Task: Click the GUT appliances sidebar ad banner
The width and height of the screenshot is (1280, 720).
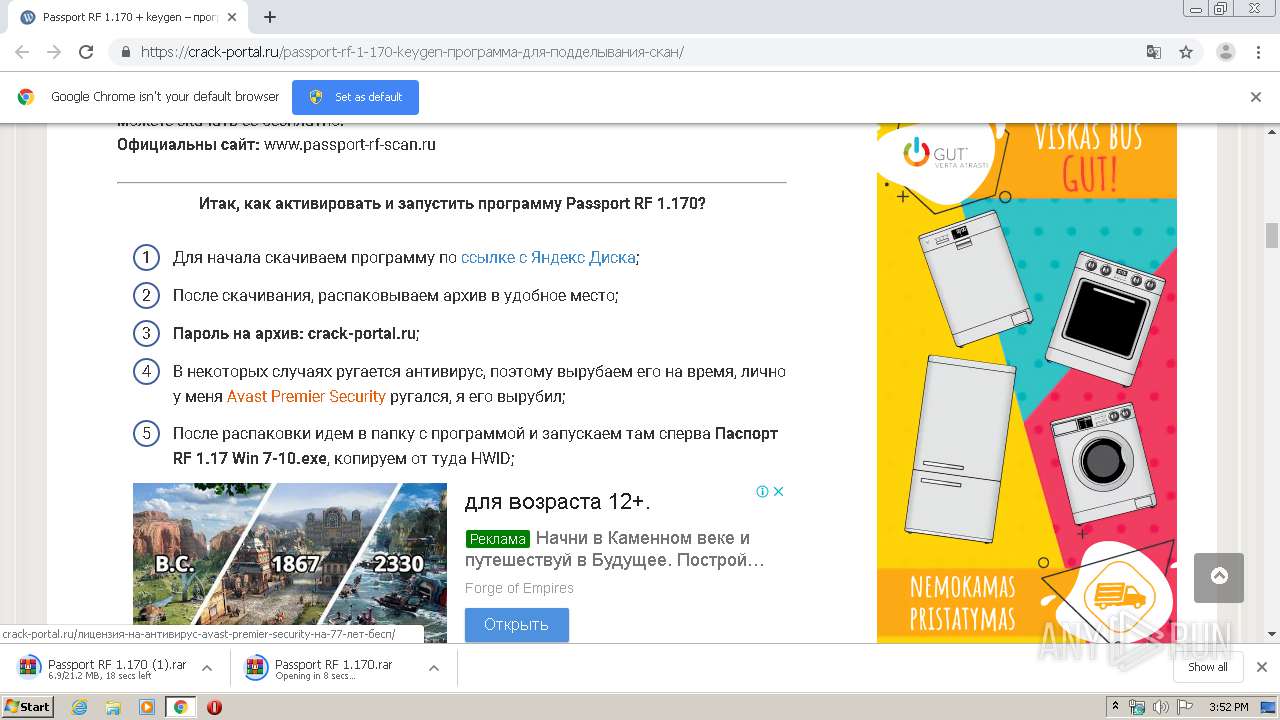Action: coord(1027,383)
